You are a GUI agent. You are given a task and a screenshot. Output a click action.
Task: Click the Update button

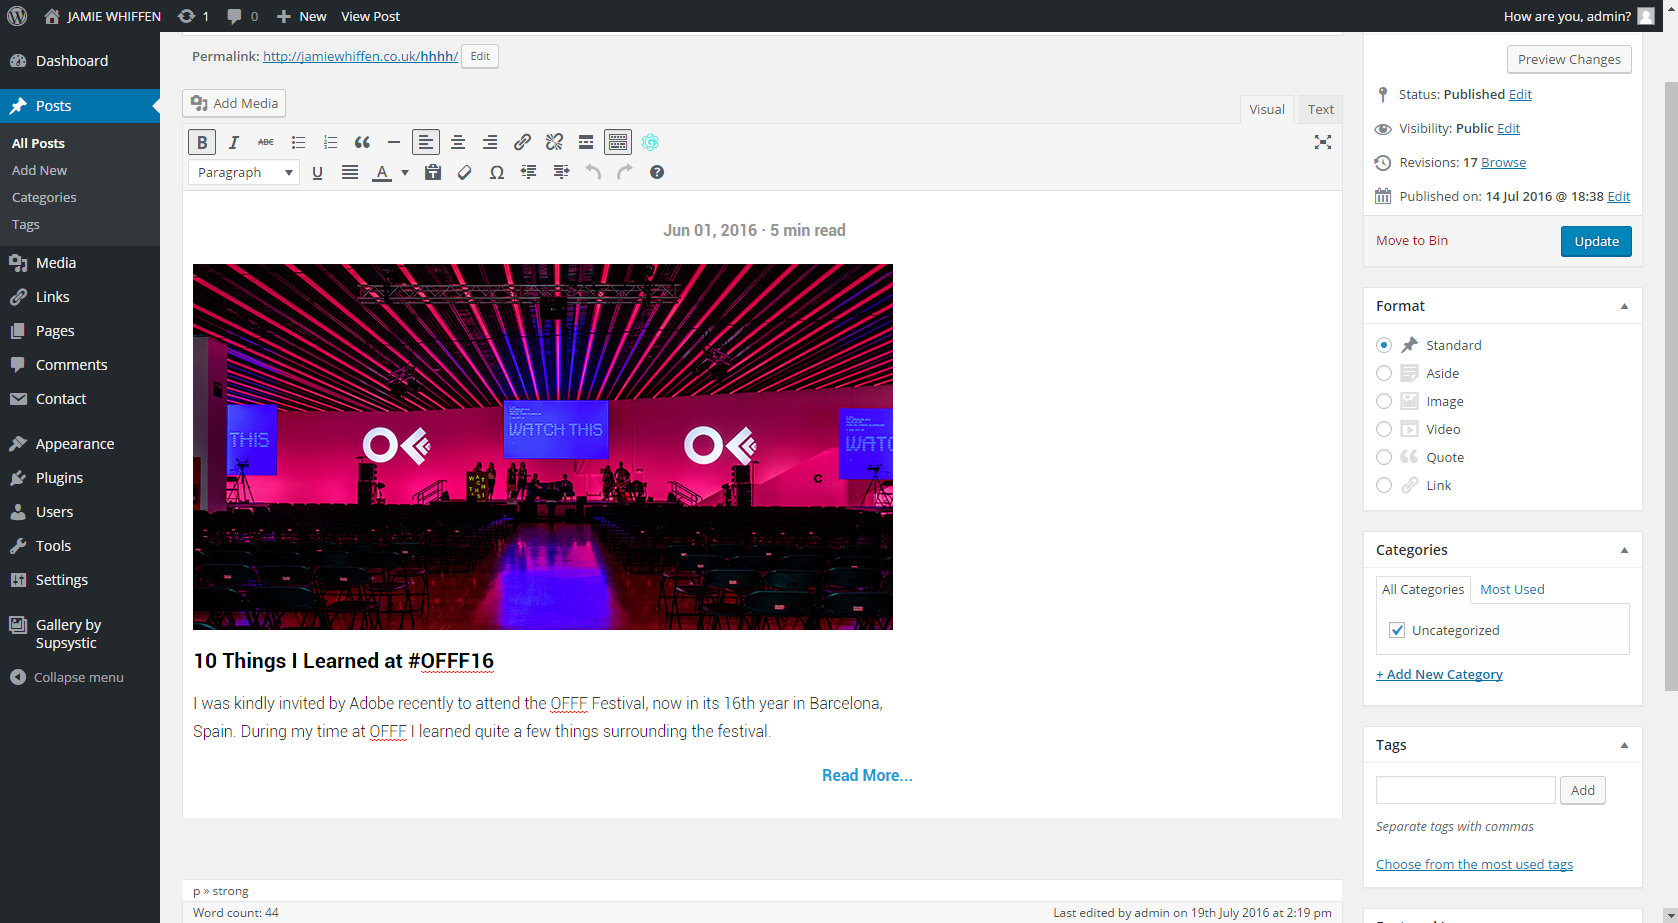point(1596,241)
